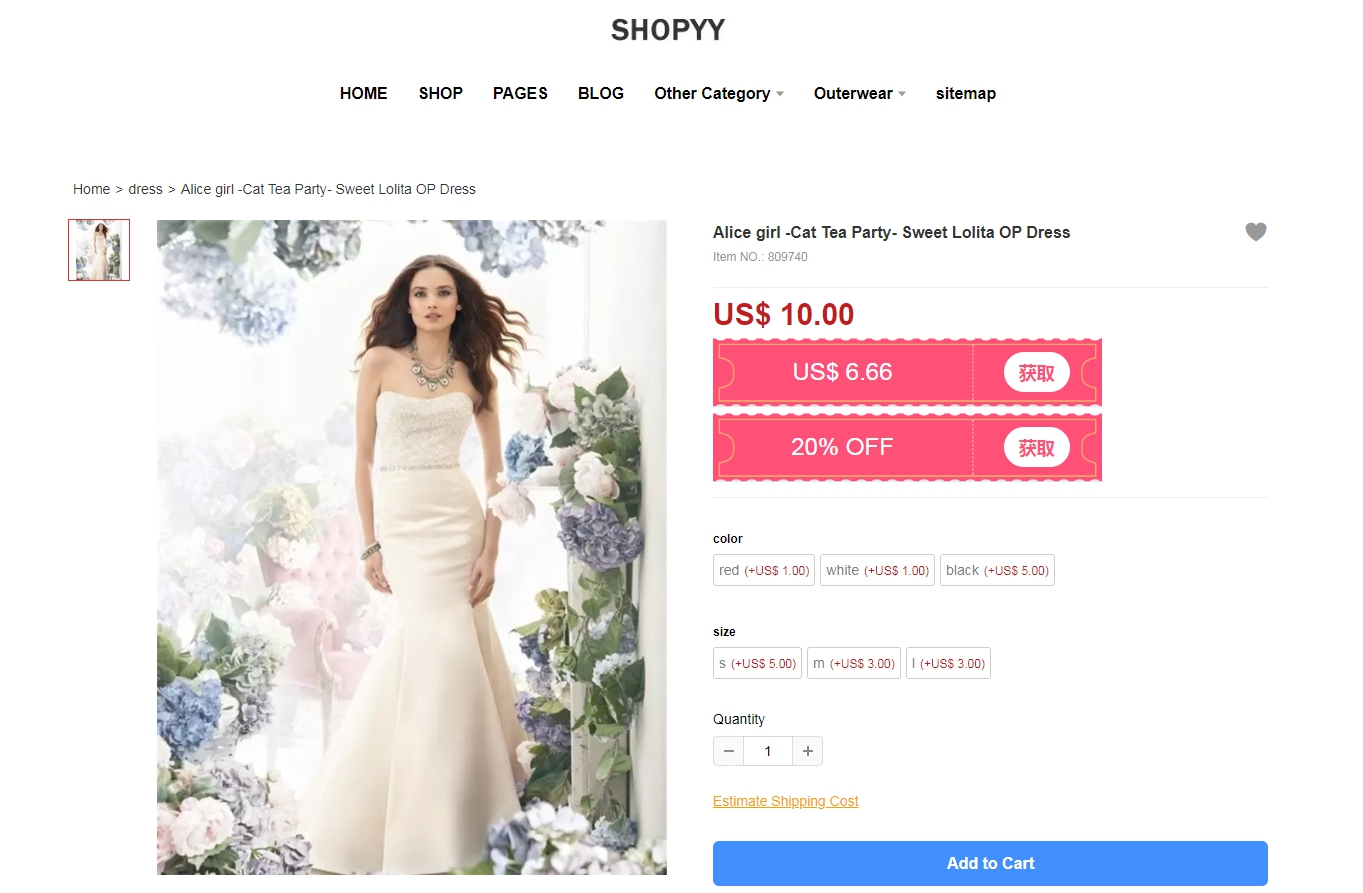Viewport: 1363px width, 893px height.
Task: Open Estimate Shipping Cost link
Action: click(x=786, y=801)
